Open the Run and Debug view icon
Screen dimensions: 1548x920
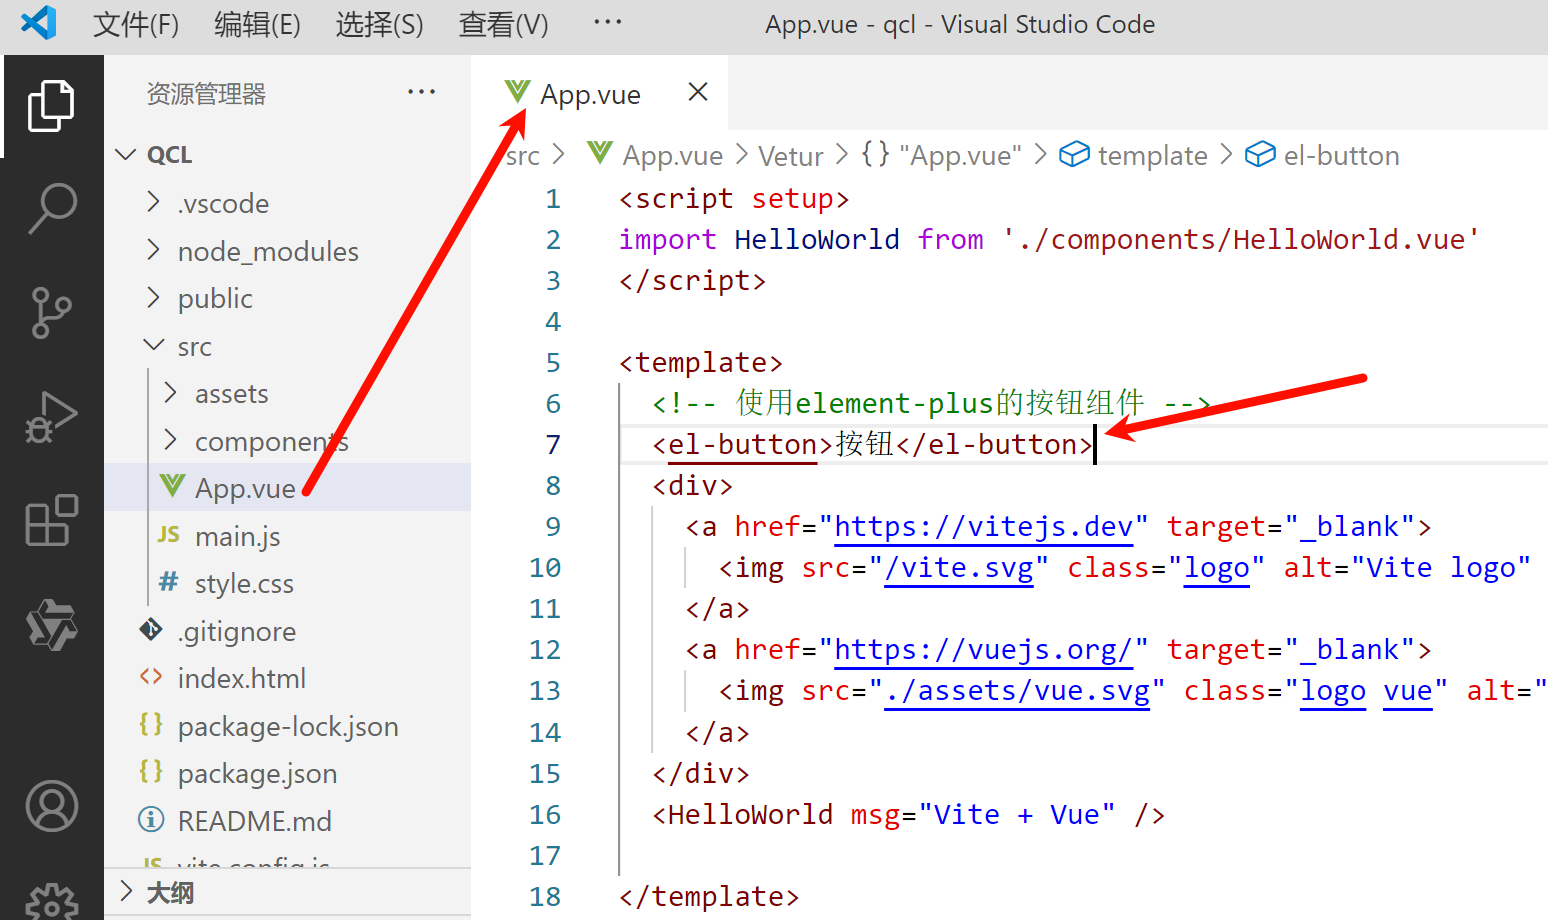[51, 417]
